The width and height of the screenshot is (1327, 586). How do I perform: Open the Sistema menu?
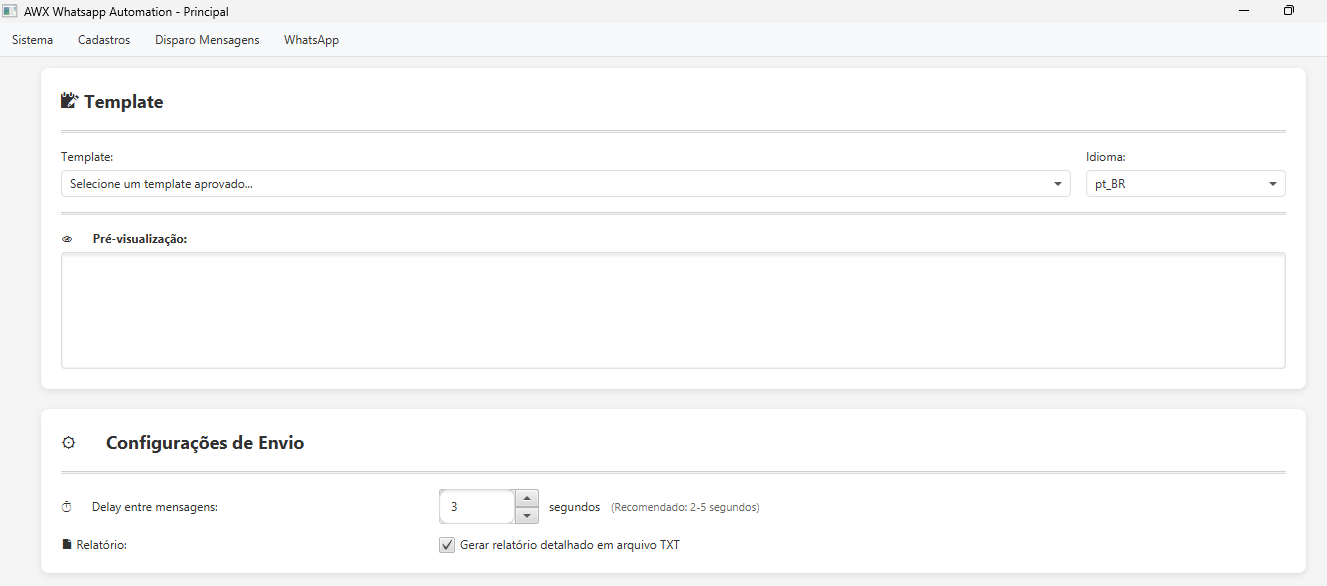(32, 40)
